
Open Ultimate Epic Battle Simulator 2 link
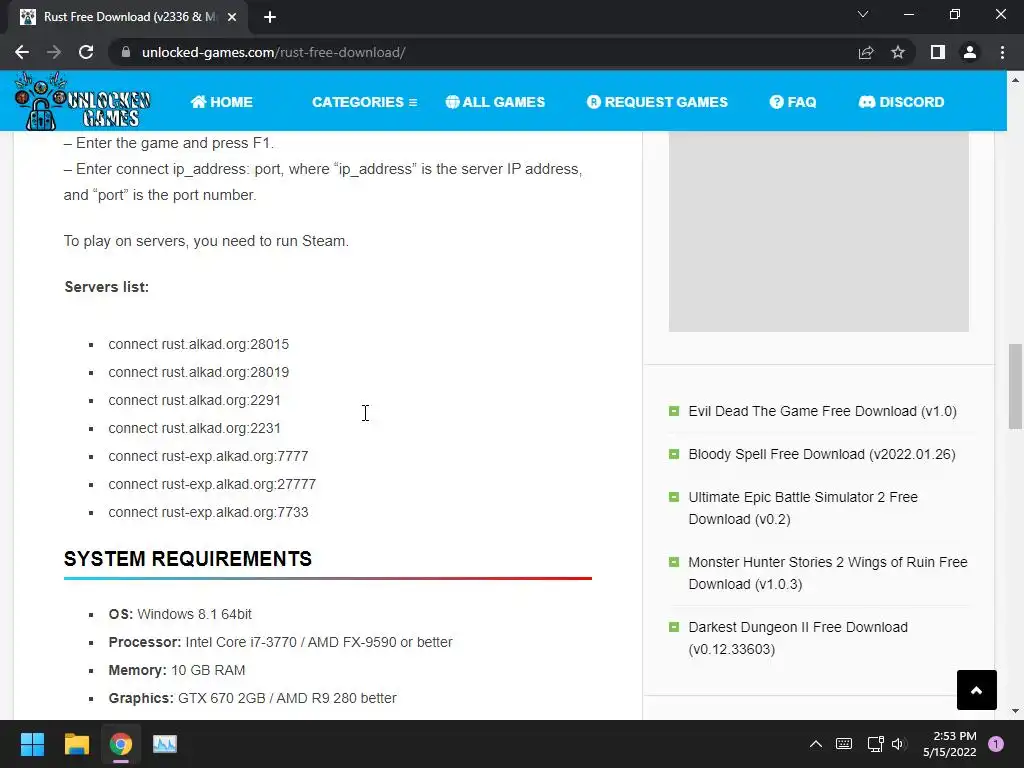[x=803, y=508]
